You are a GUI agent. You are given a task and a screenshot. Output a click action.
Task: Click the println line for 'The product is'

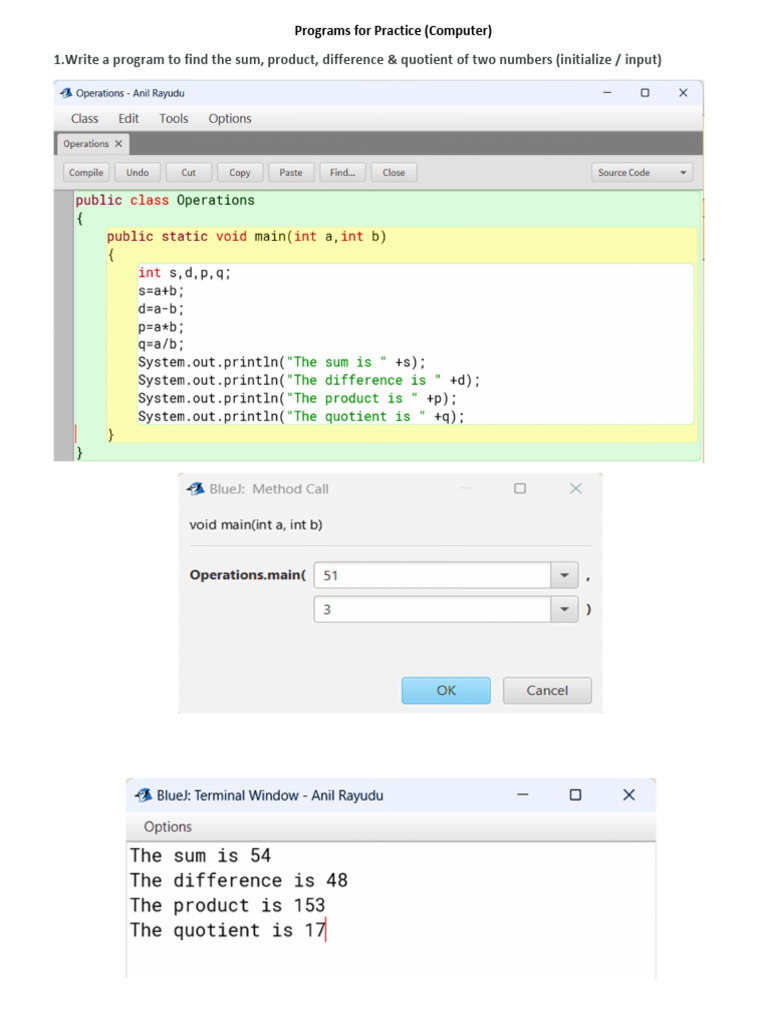click(297, 398)
